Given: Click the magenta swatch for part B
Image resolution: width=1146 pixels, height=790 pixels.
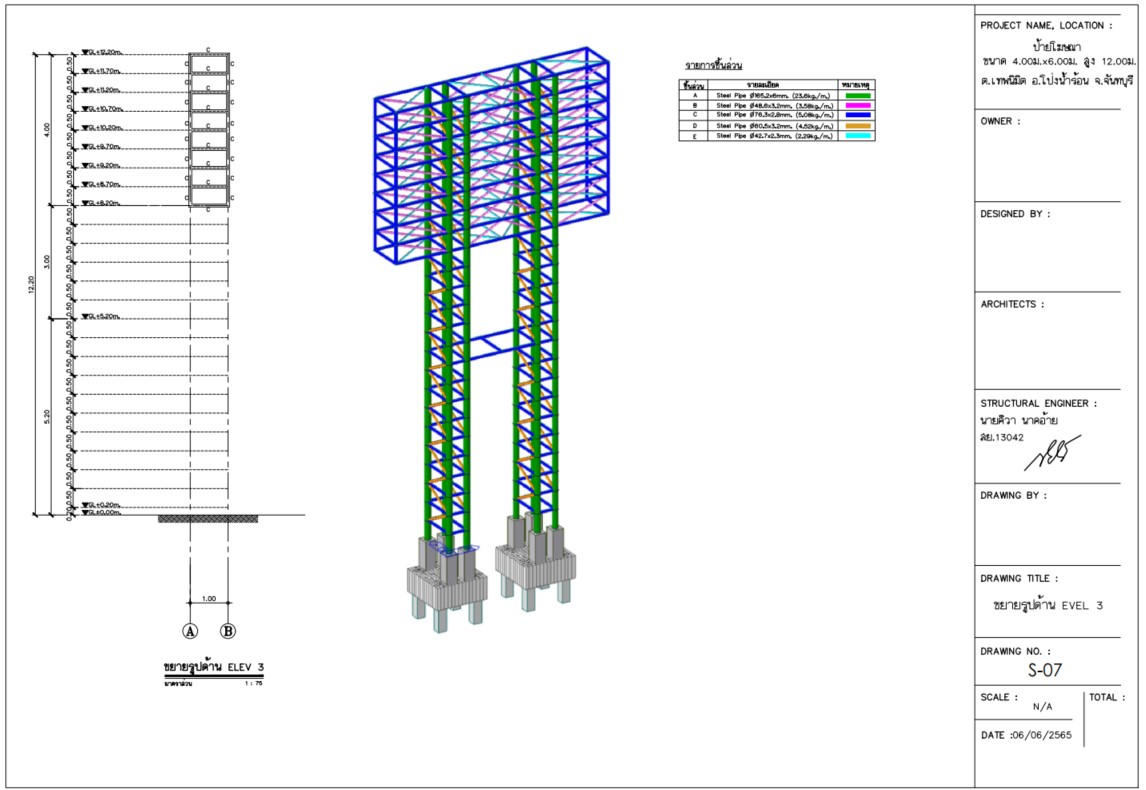Looking at the screenshot, I should coord(857,105).
